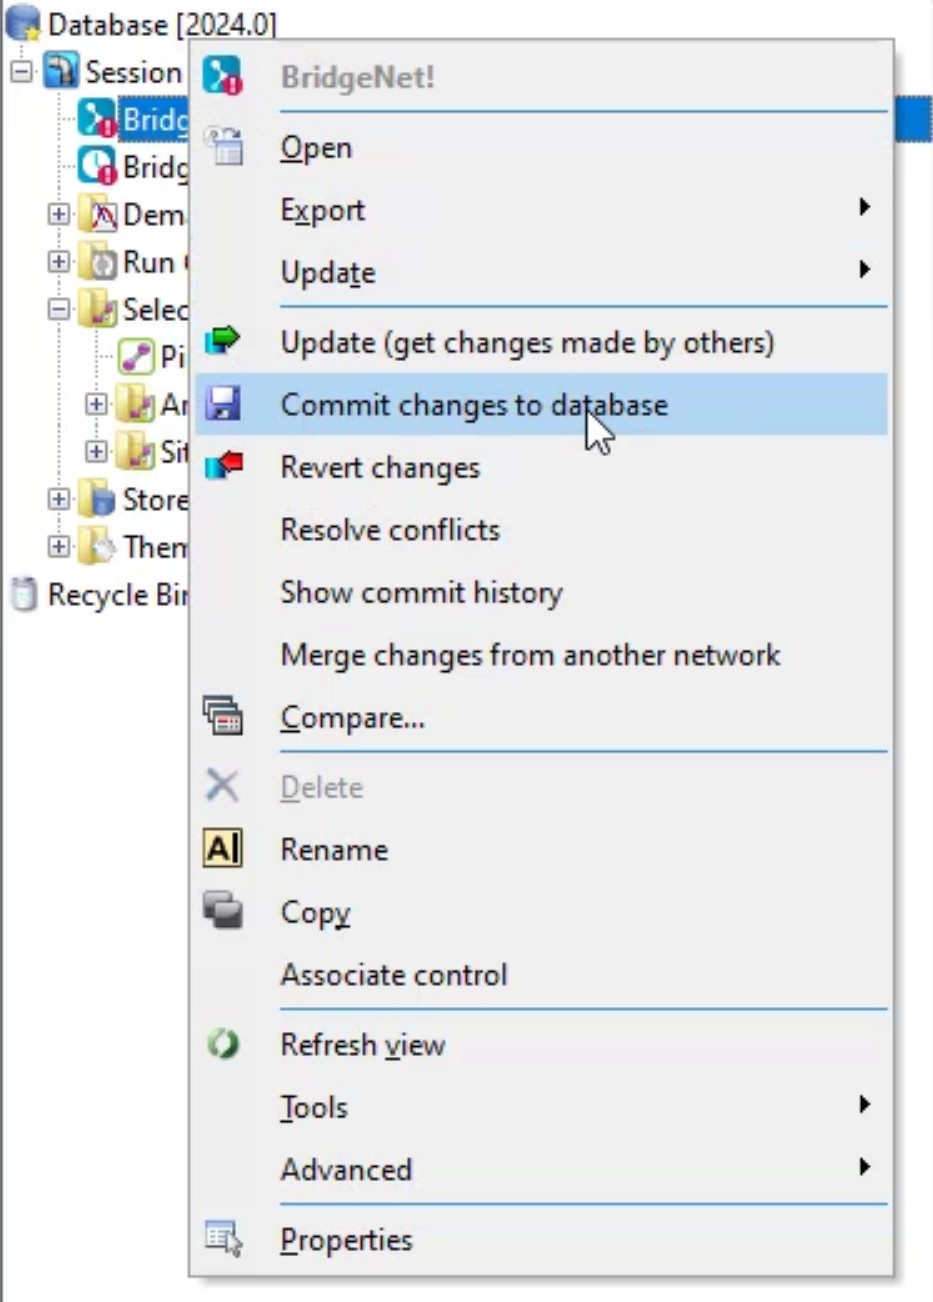Viewport: 933px width, 1302px height.
Task: Click the Compare... icon
Action: (x=223, y=717)
